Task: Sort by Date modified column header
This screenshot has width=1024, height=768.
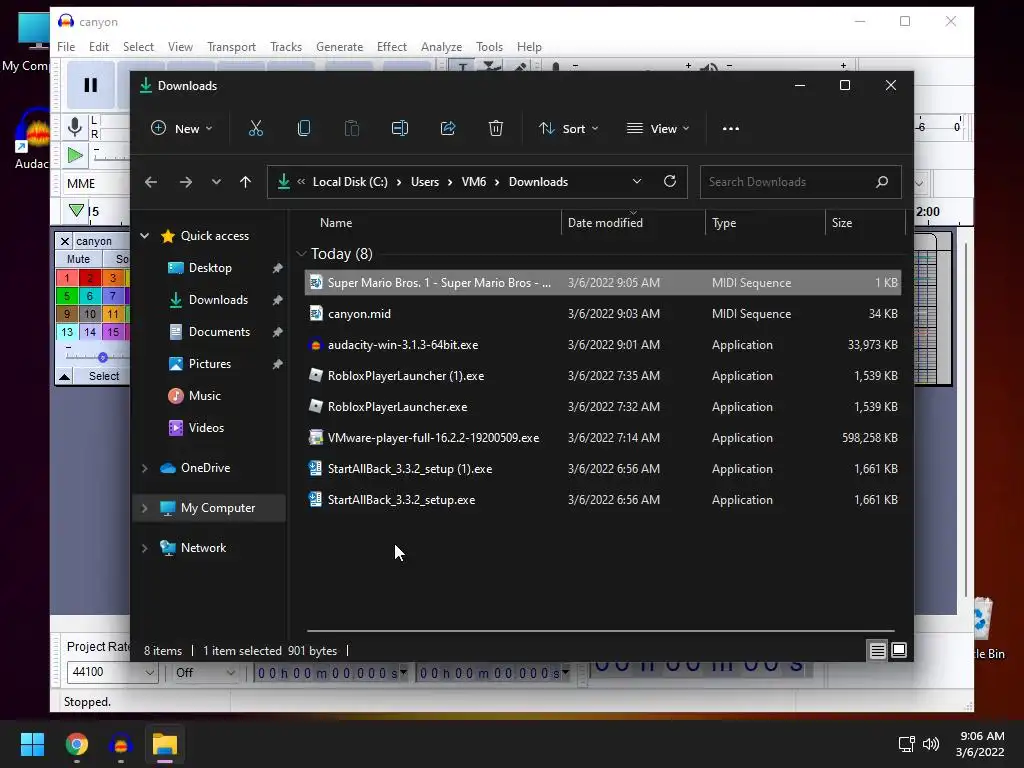Action: (633, 223)
